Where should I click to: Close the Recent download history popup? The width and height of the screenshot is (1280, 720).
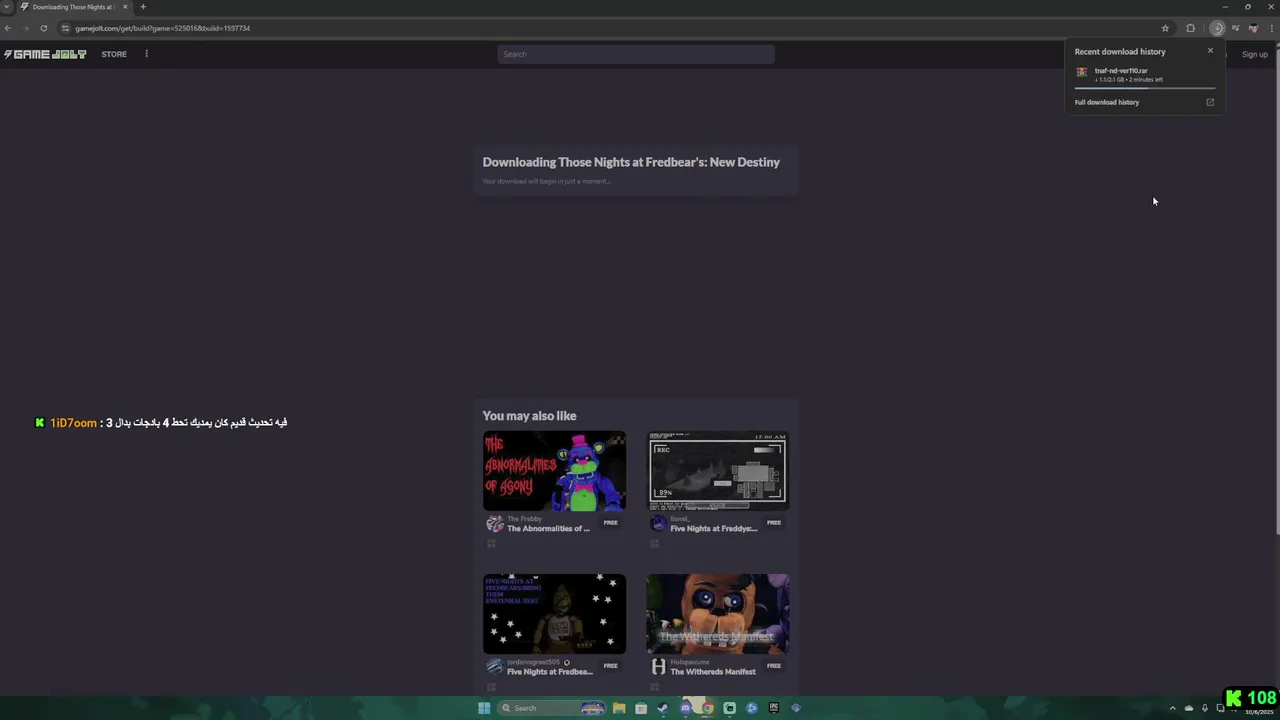coord(1210,51)
